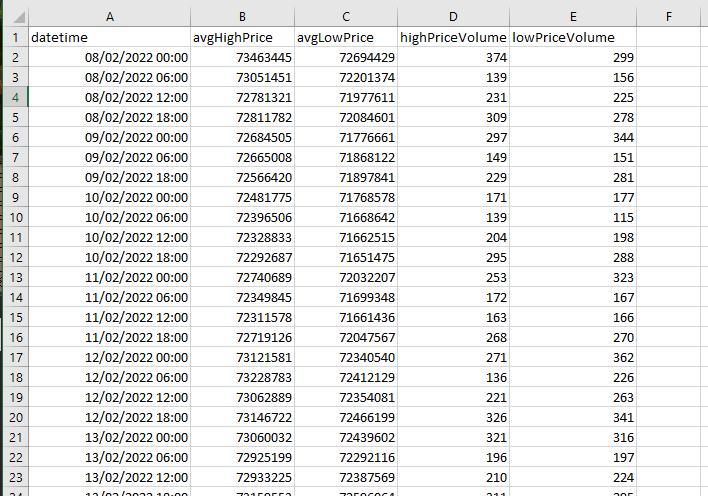Select avgHighPrice value 73146722
The height and width of the screenshot is (496, 708).
point(242,417)
